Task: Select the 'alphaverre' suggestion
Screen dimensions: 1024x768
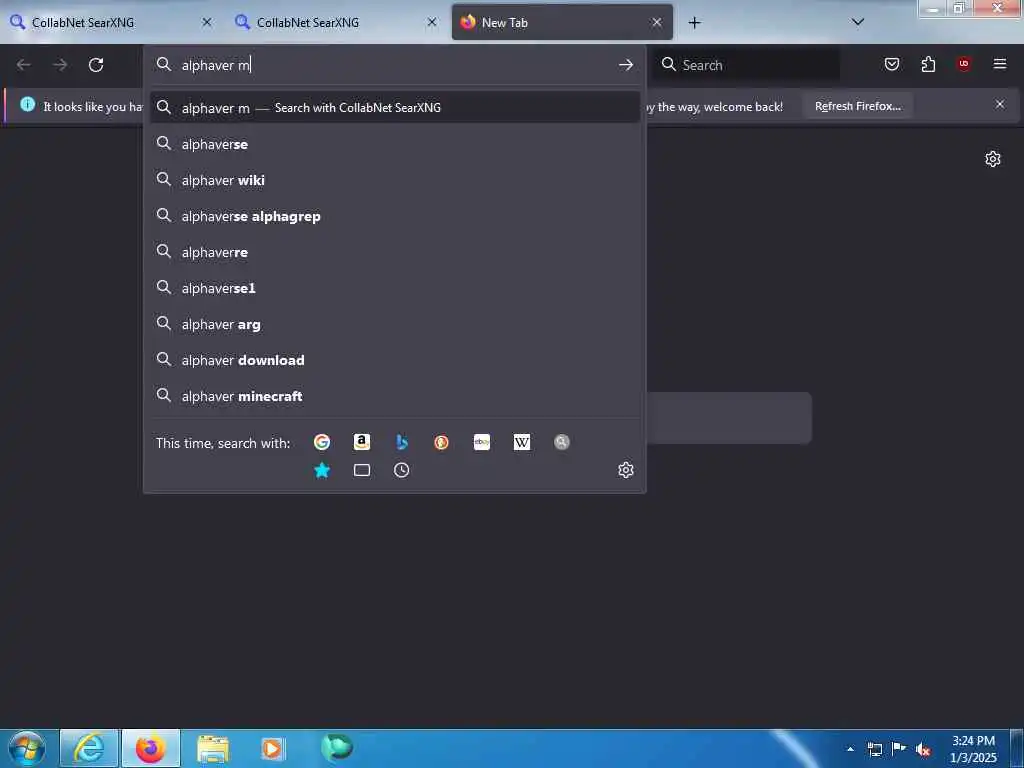Action: [394, 251]
